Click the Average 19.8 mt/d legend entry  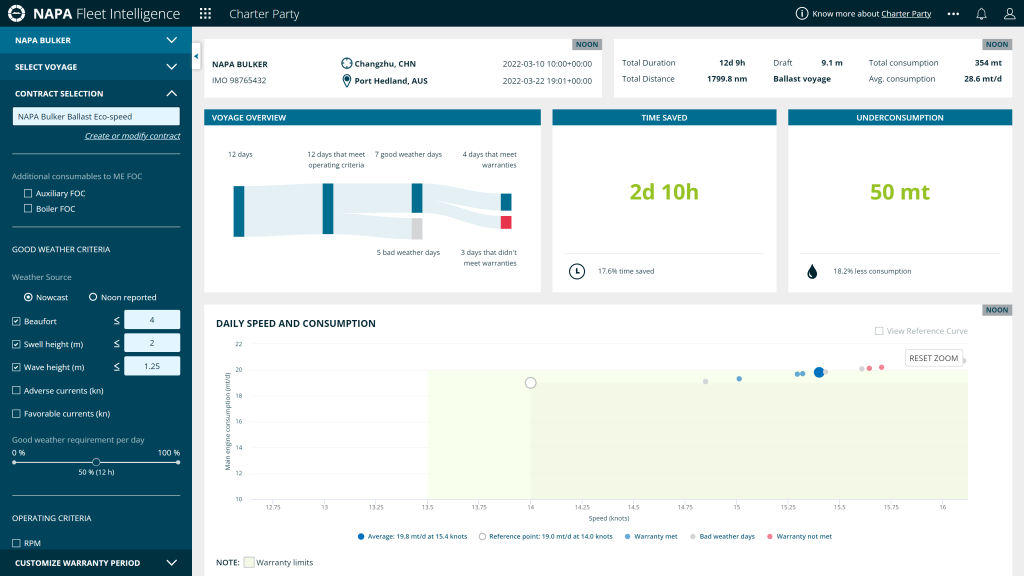[x=412, y=537]
